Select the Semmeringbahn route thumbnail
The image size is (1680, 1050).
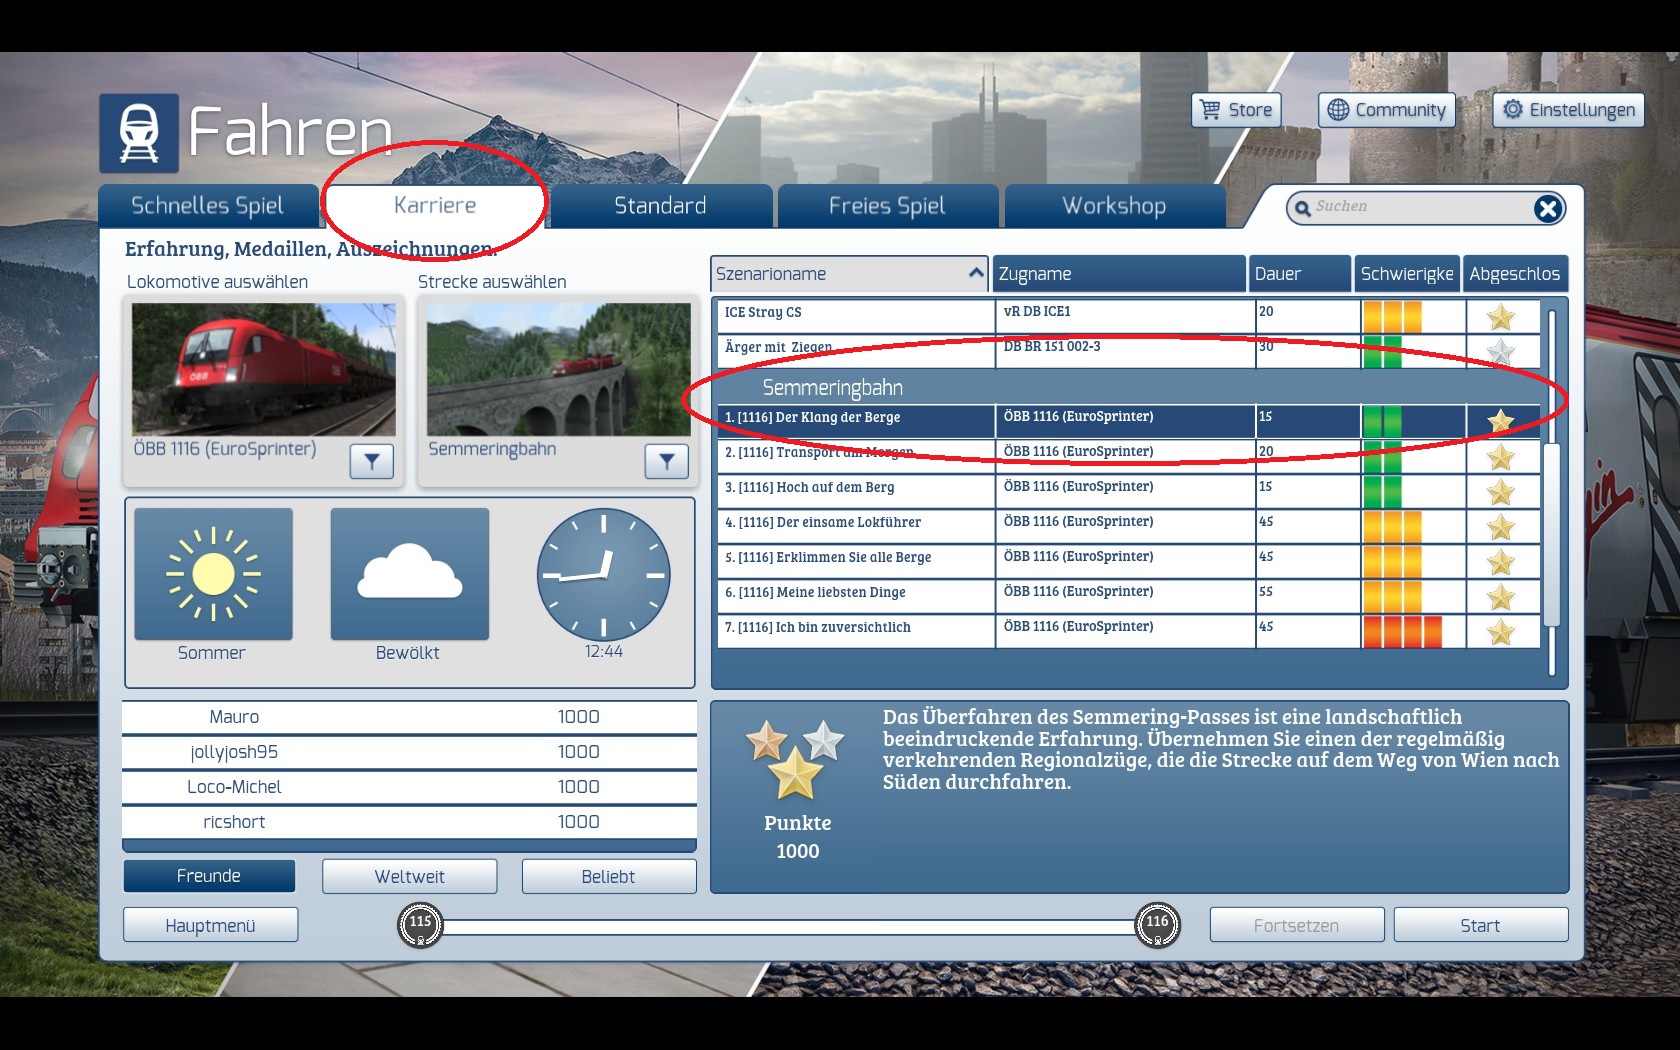coord(558,369)
